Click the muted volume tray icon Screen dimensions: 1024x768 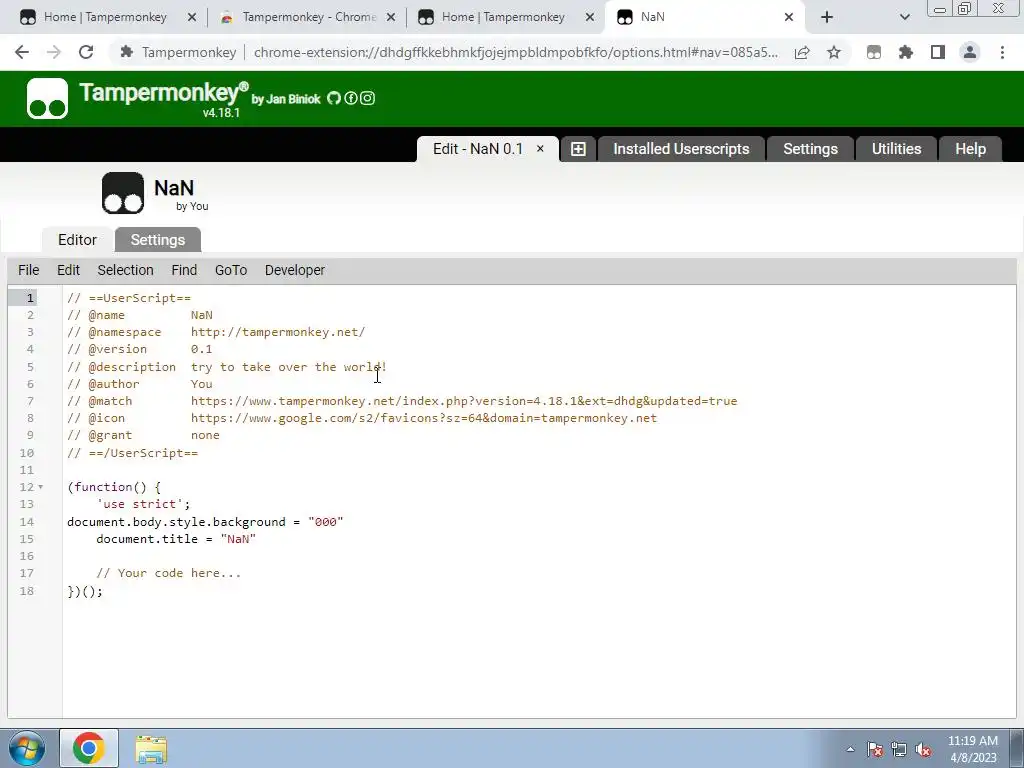tap(923, 749)
